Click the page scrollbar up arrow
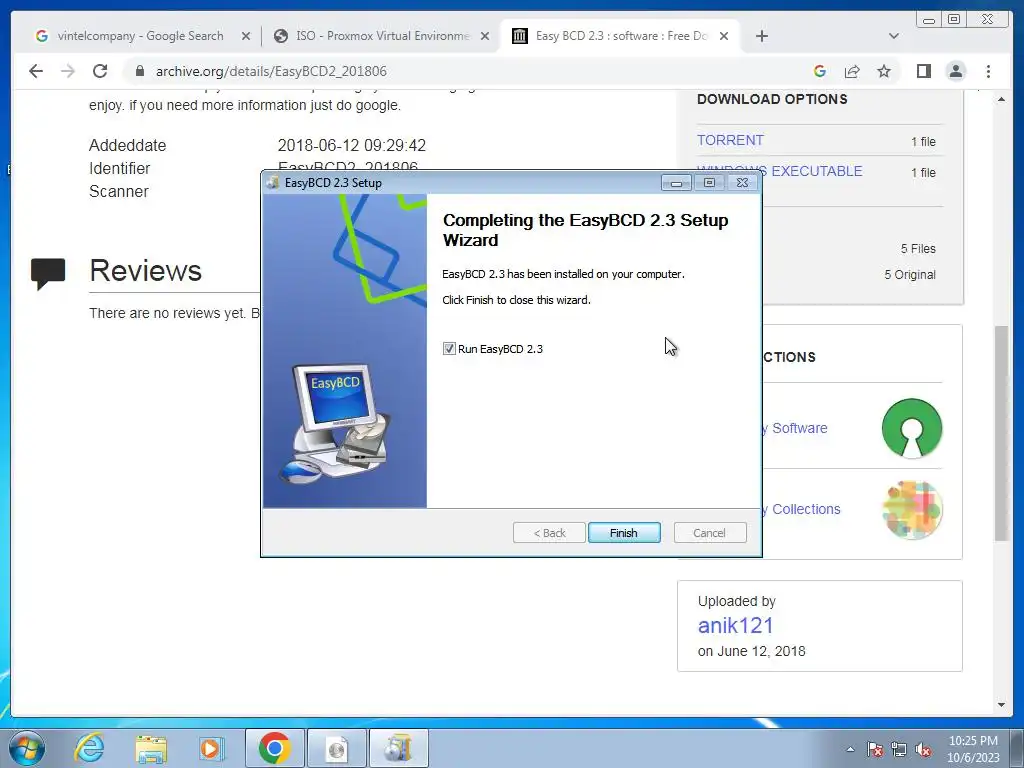The height and width of the screenshot is (768, 1024). (1001, 99)
